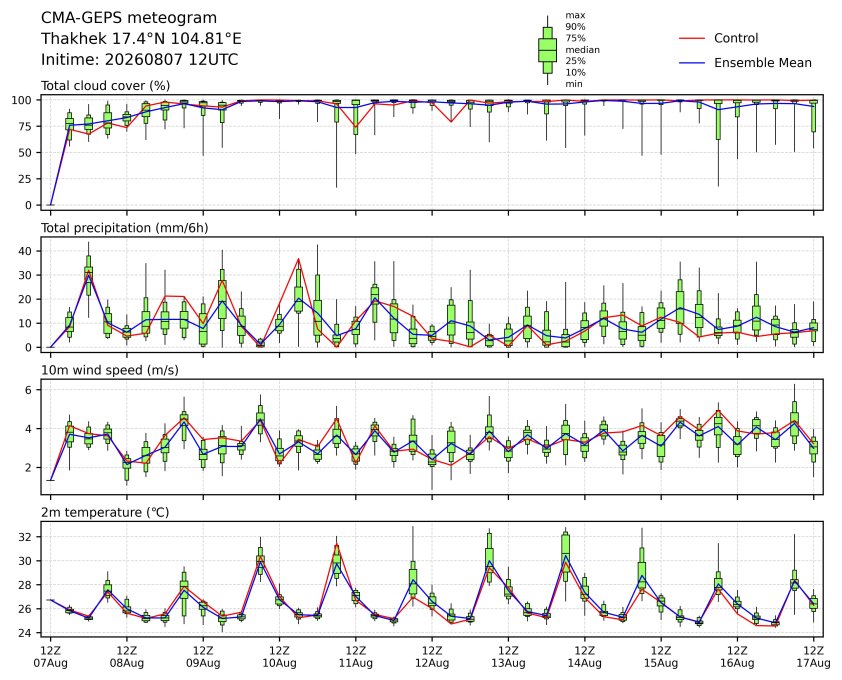Click the Thakhek 17.4°N 104.81°E location text
The image size is (842, 680).
tap(141, 39)
